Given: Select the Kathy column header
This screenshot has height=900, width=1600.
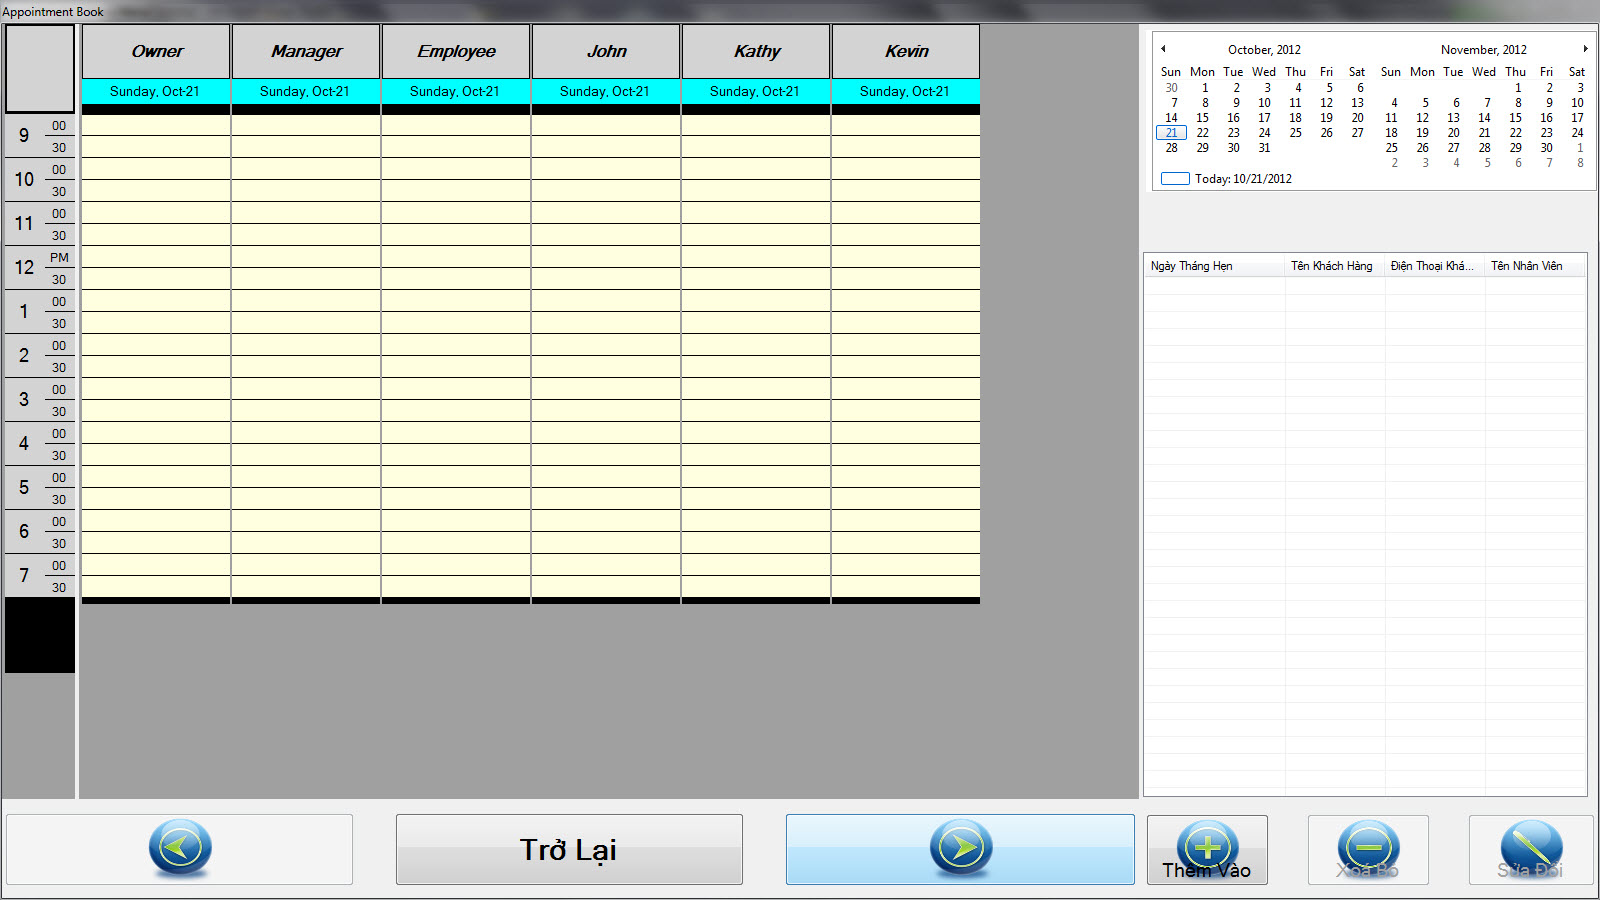Looking at the screenshot, I should 756,51.
